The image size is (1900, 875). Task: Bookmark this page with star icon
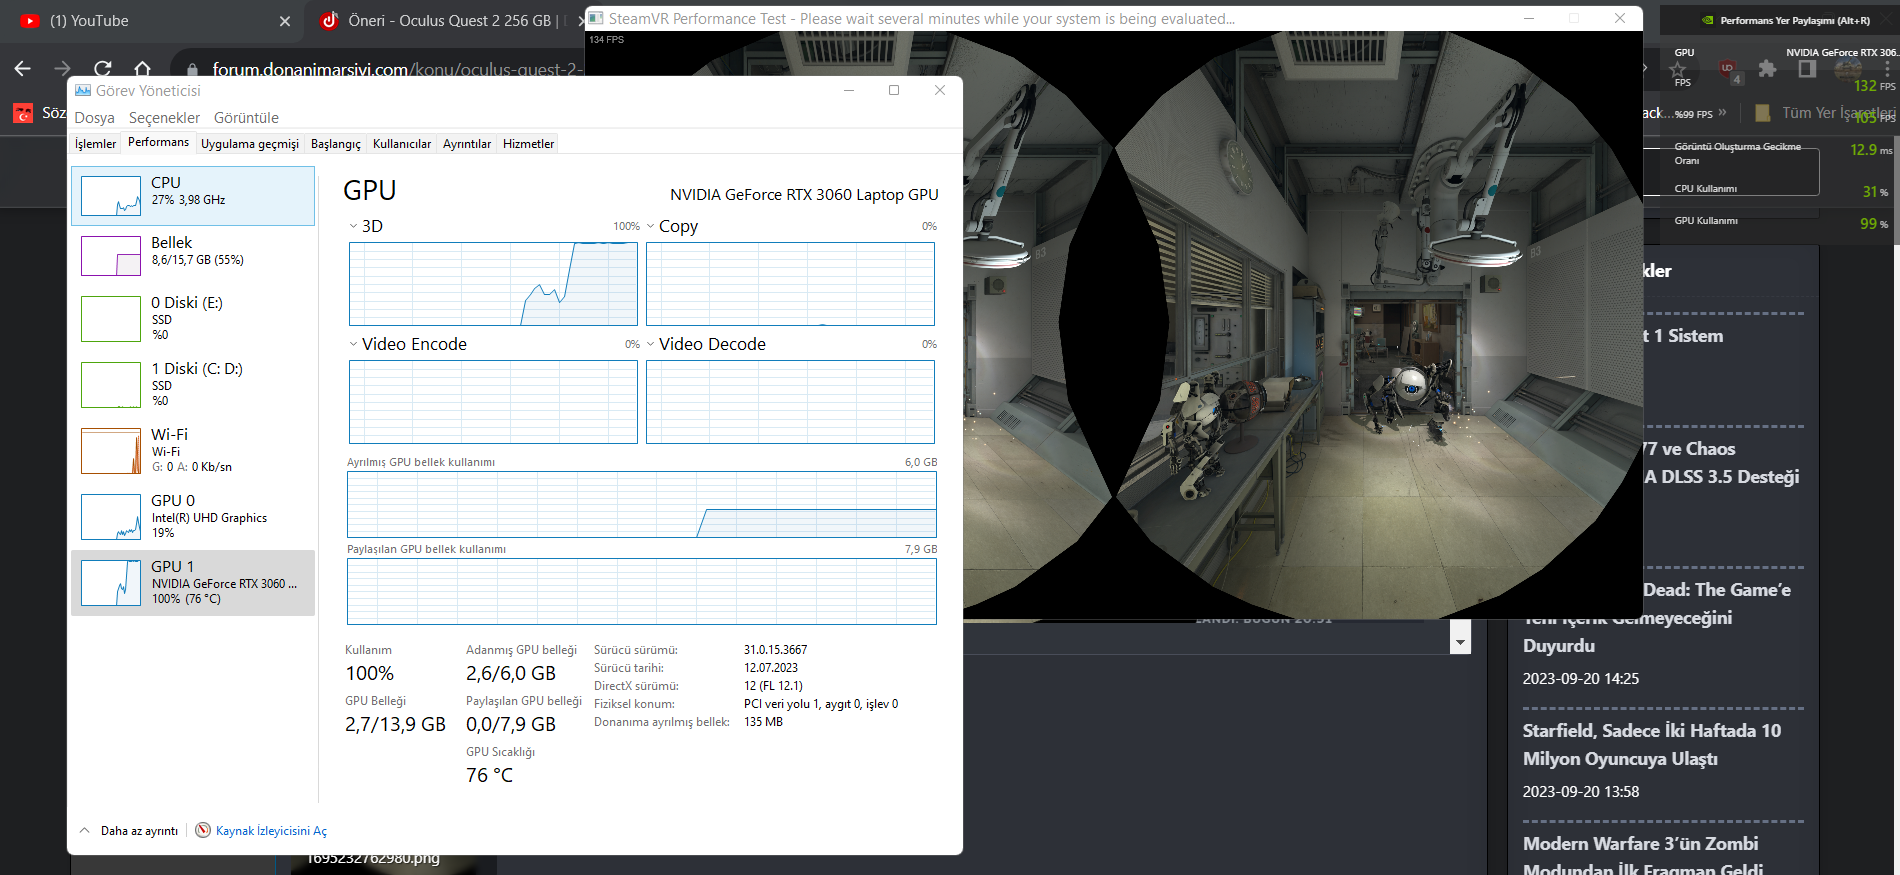click(x=1678, y=69)
